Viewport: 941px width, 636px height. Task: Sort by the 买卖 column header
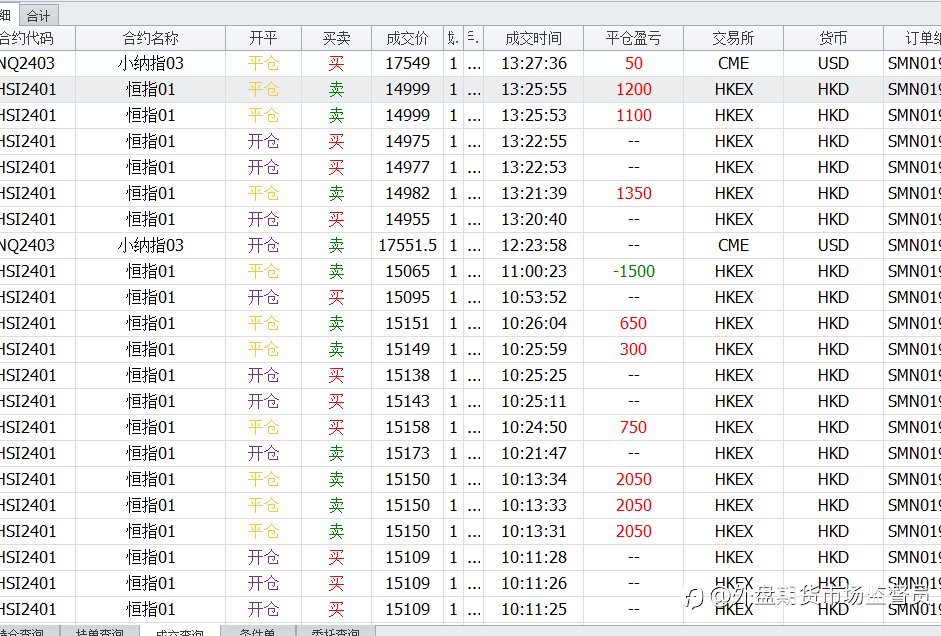[336, 38]
